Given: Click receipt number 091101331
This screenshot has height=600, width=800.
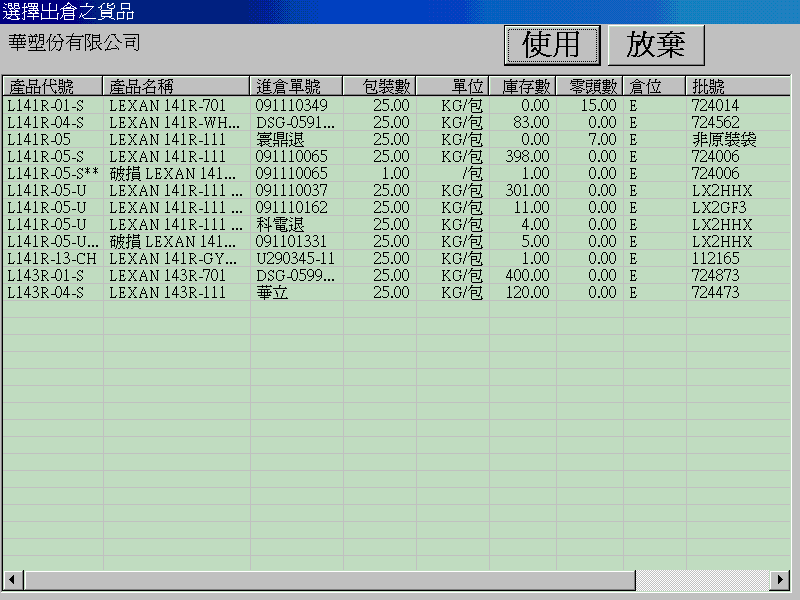Looking at the screenshot, I should pos(291,241).
